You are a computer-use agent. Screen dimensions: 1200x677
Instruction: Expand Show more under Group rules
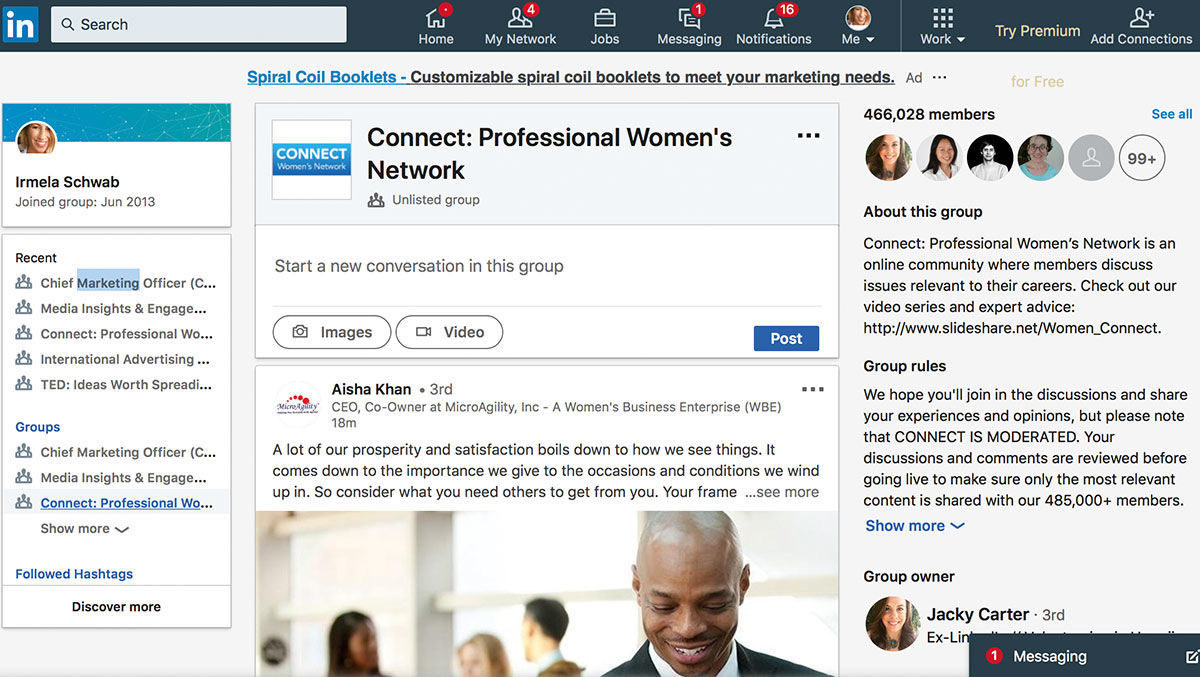(x=915, y=526)
